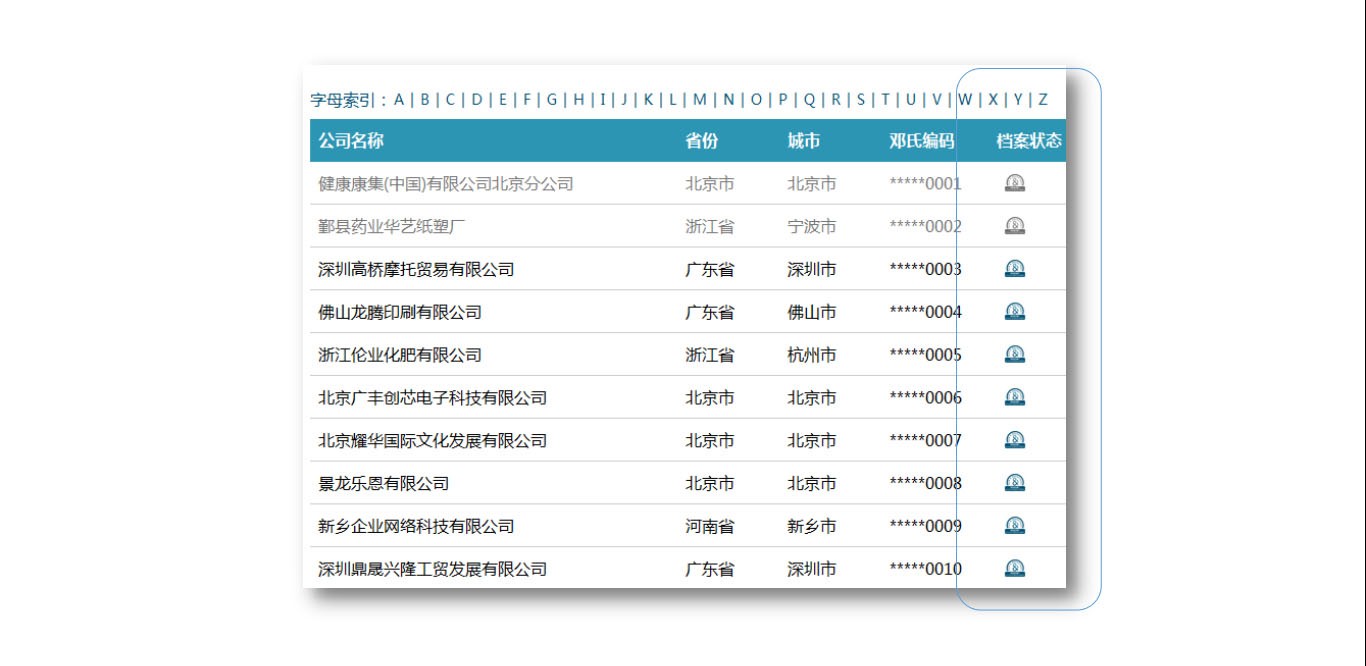Click the 公司名称 column header
1366x666 pixels.
[351, 141]
